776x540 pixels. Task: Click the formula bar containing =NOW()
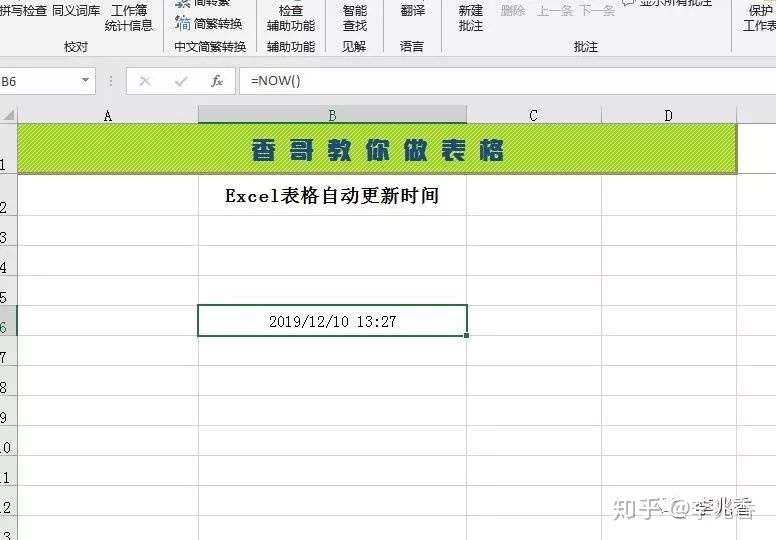point(507,81)
